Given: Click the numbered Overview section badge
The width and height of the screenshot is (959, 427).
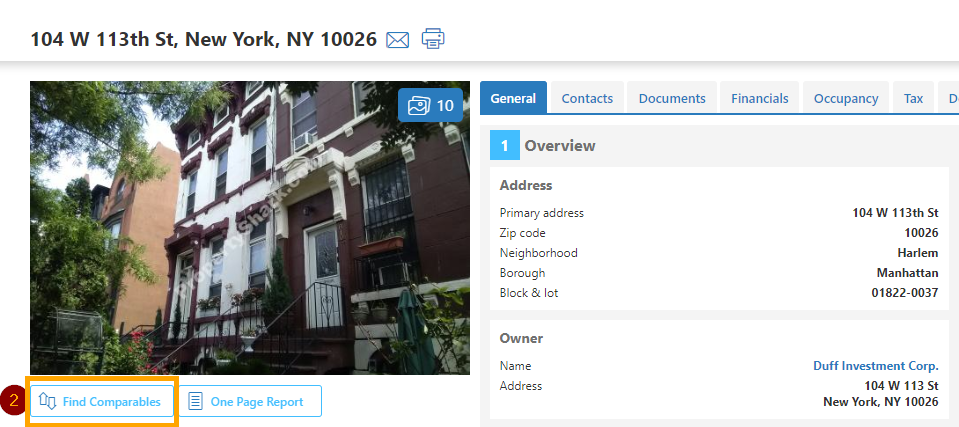Looking at the screenshot, I should coord(505,146).
